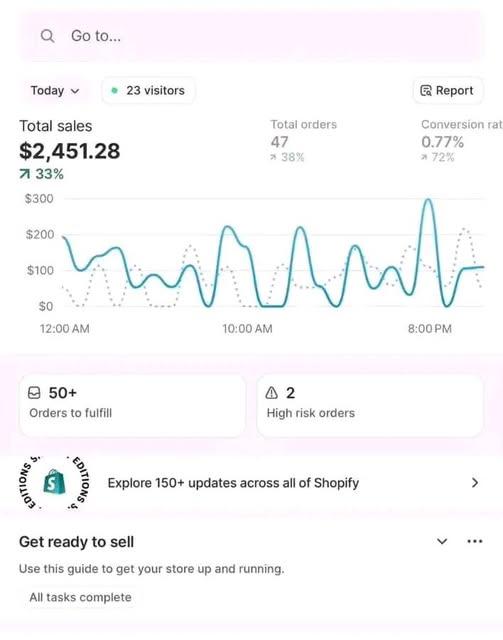Screen dimensions: 503x640
Task: Select the Total orders metric tab
Action: tap(304, 141)
